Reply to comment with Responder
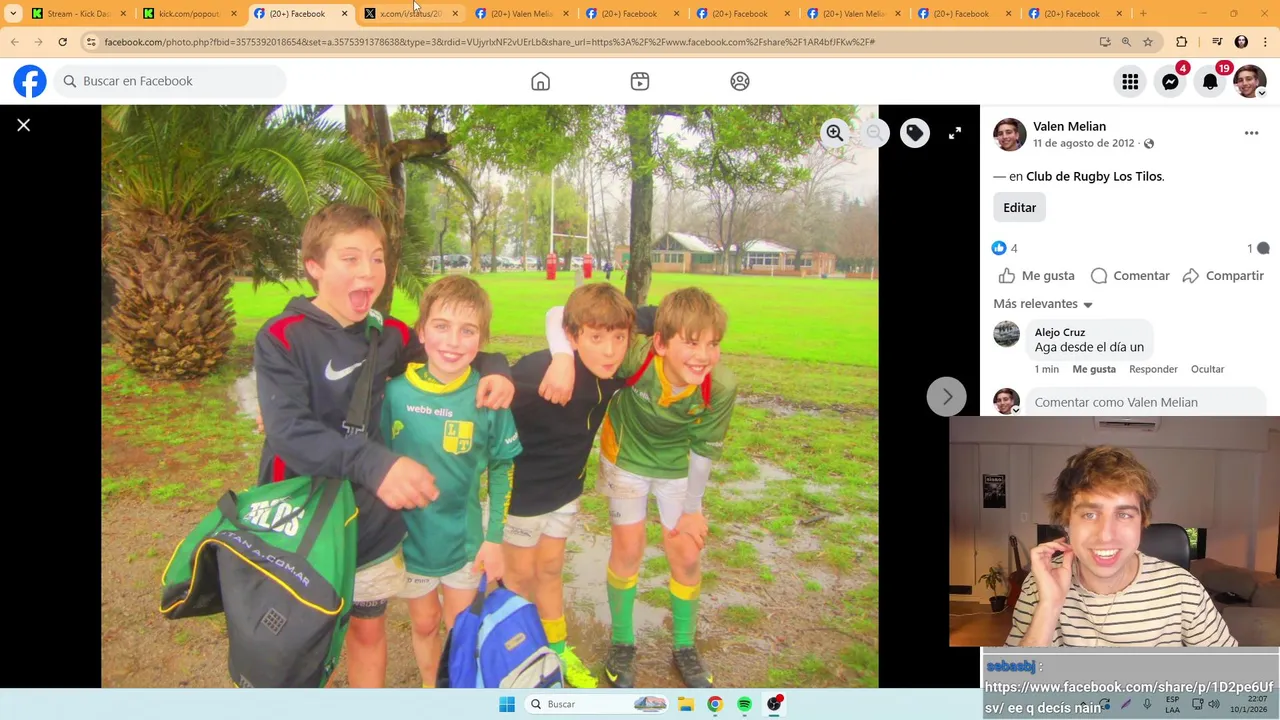Image resolution: width=1280 pixels, height=720 pixels. (1153, 369)
